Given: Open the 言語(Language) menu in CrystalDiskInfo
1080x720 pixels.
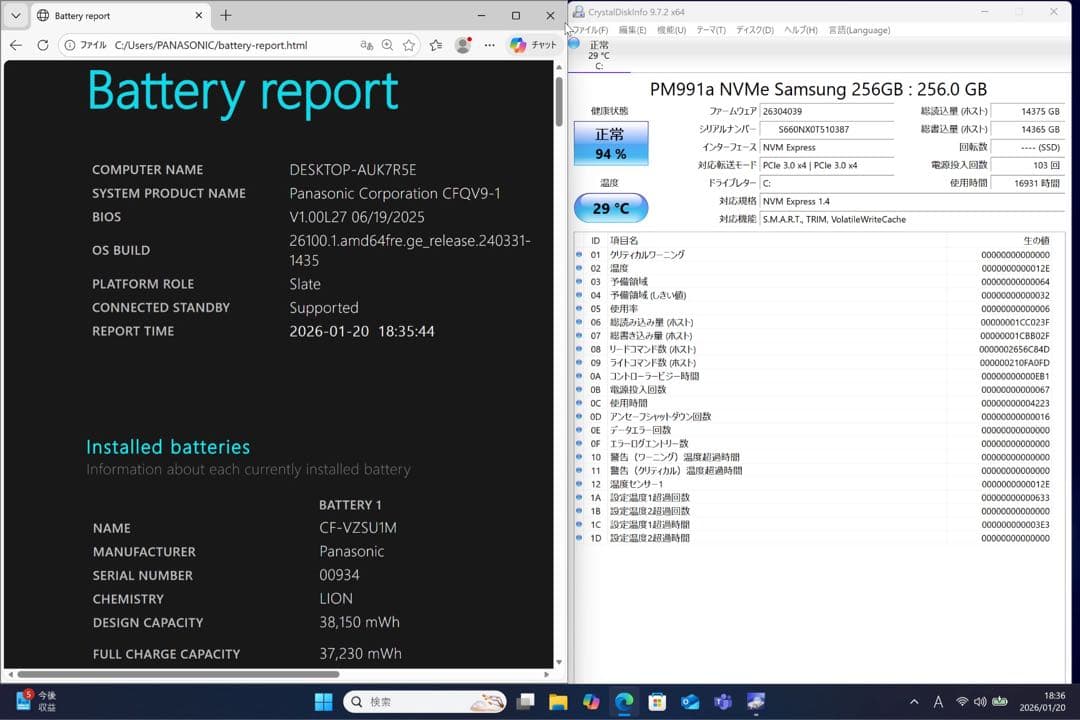Looking at the screenshot, I should pyautogui.click(x=860, y=30).
